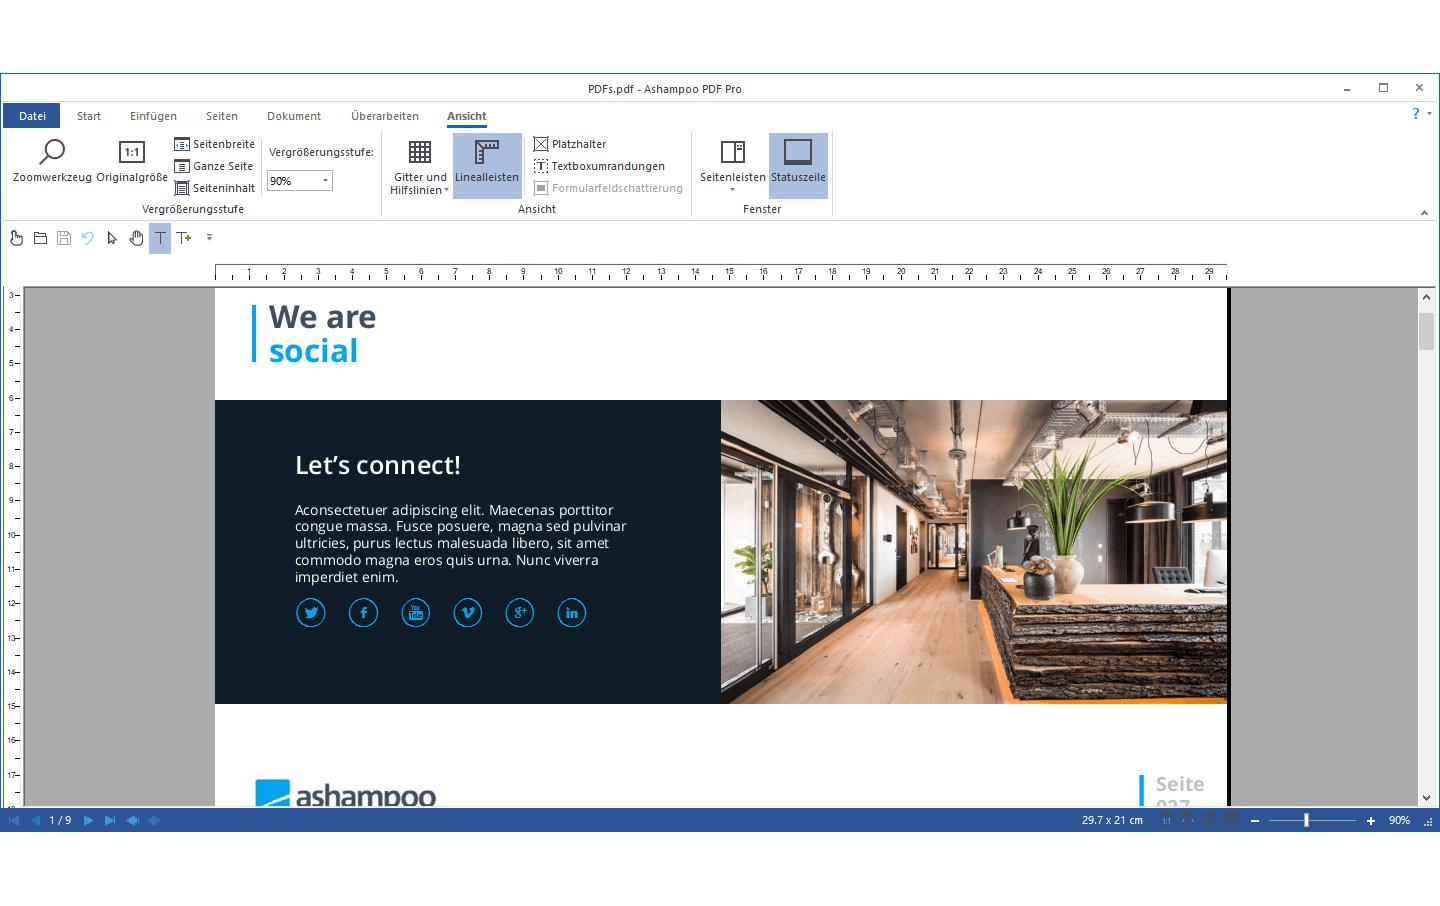Click the horizontal ruler above the page
The image size is (1440, 906).
tap(721, 273)
